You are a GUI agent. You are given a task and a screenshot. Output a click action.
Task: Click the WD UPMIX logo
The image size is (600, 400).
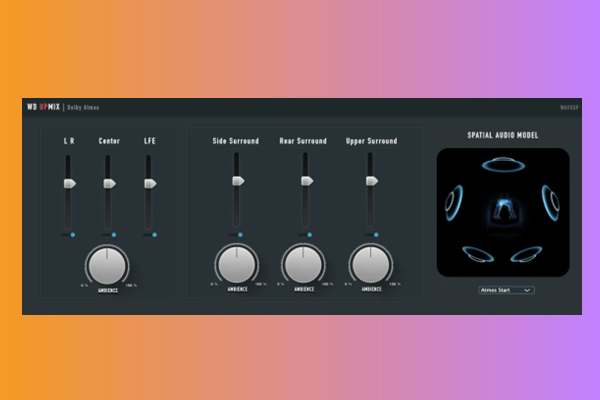pyautogui.click(x=44, y=107)
